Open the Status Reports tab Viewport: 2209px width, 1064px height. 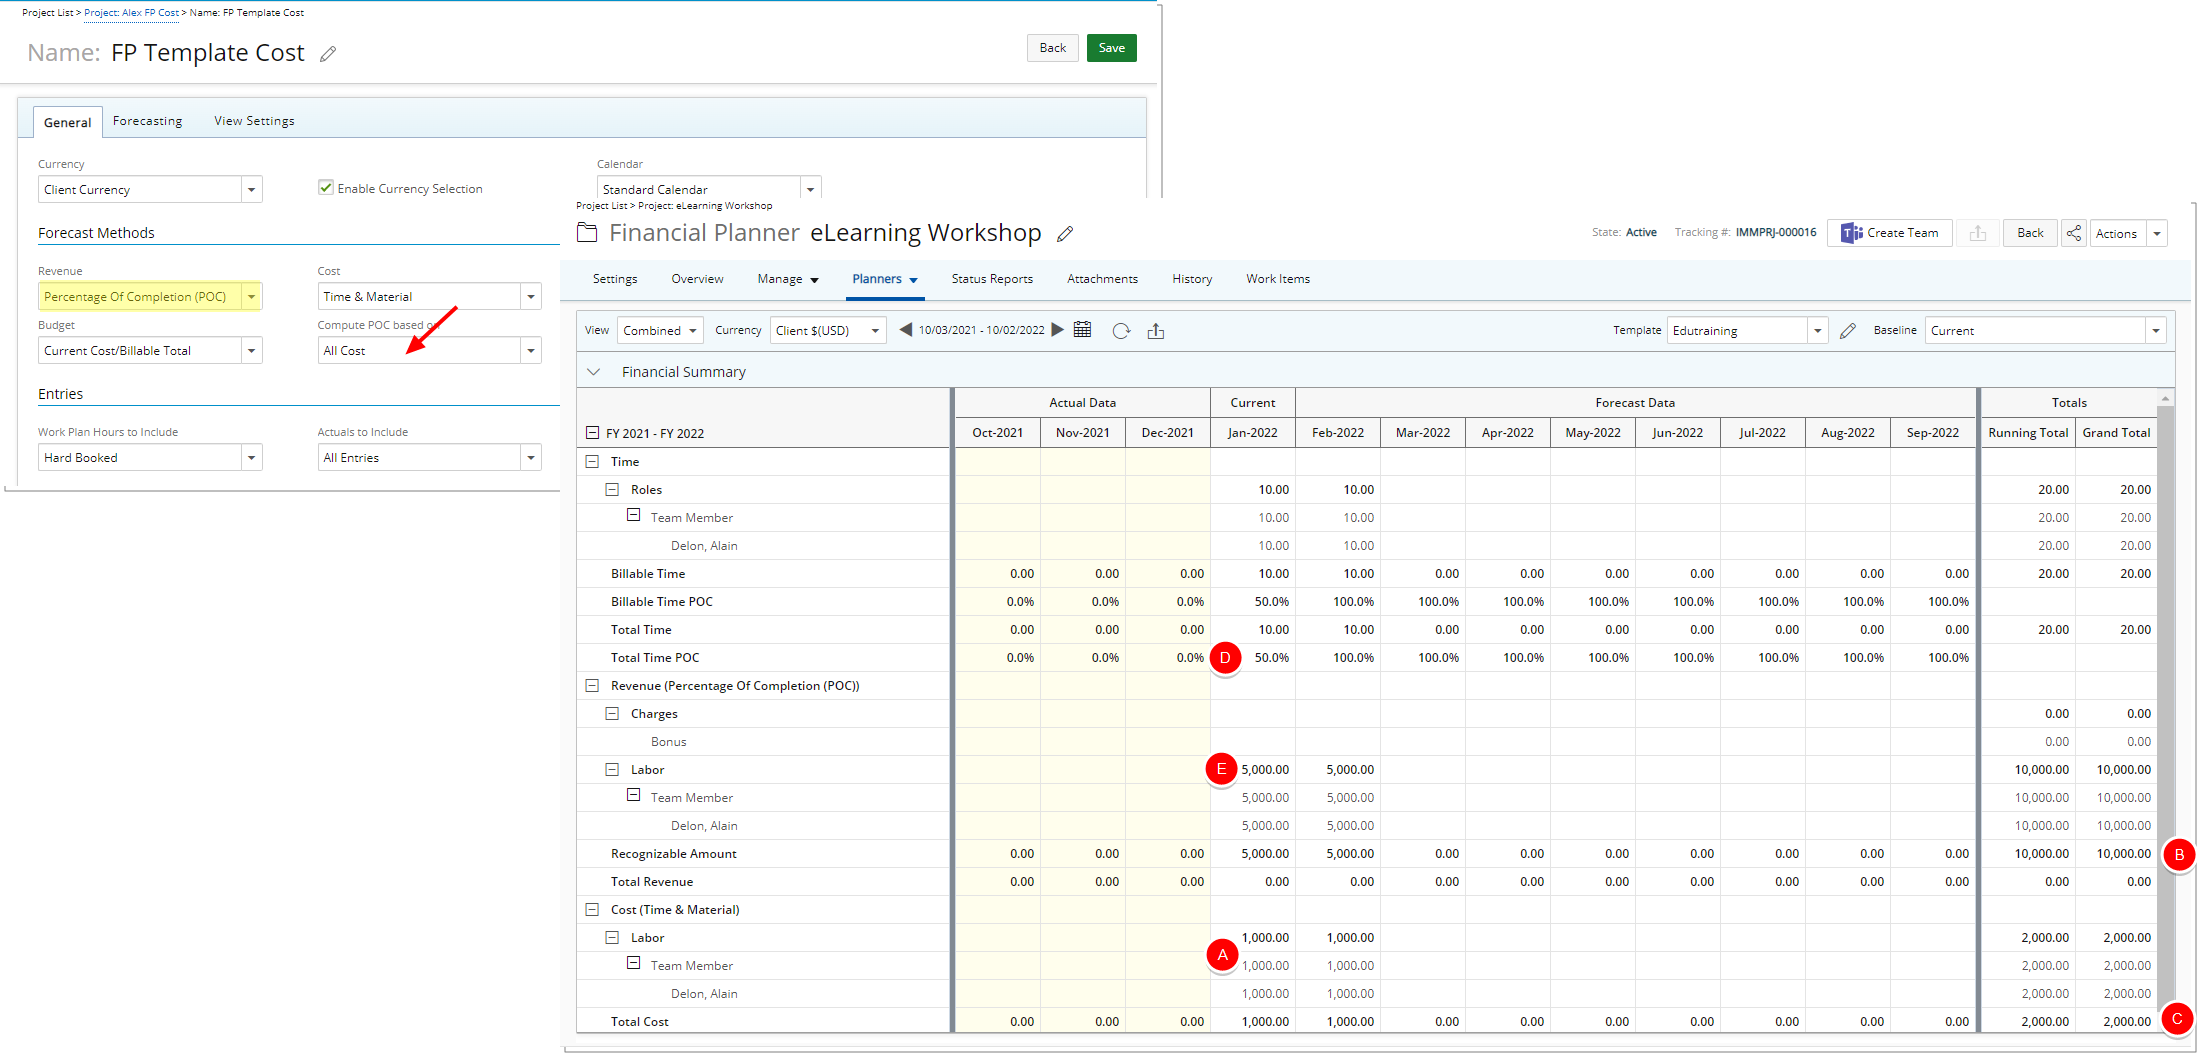point(992,279)
